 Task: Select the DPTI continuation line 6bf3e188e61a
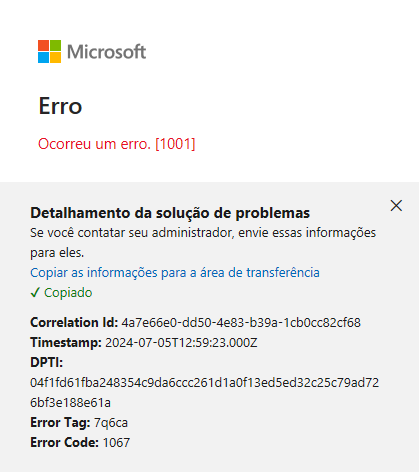[x=70, y=403]
